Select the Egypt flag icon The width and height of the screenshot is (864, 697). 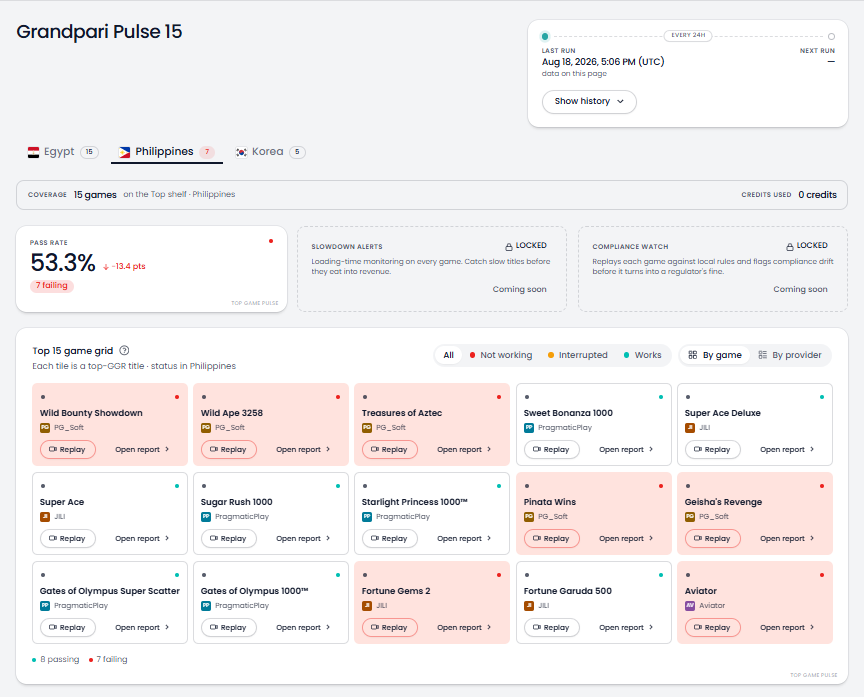[x=34, y=152]
